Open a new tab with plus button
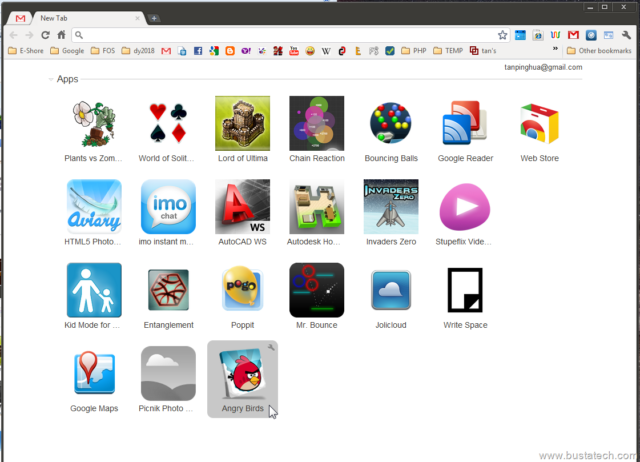Screen dimensions: 640x462 pyautogui.click(x=154, y=18)
